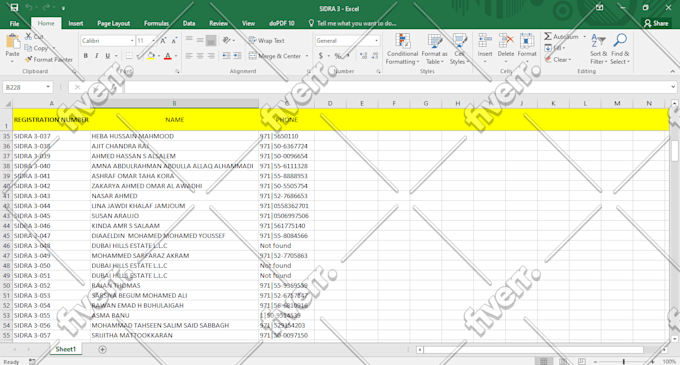
Task: Decrease indent of cell content
Action: click(x=226, y=56)
